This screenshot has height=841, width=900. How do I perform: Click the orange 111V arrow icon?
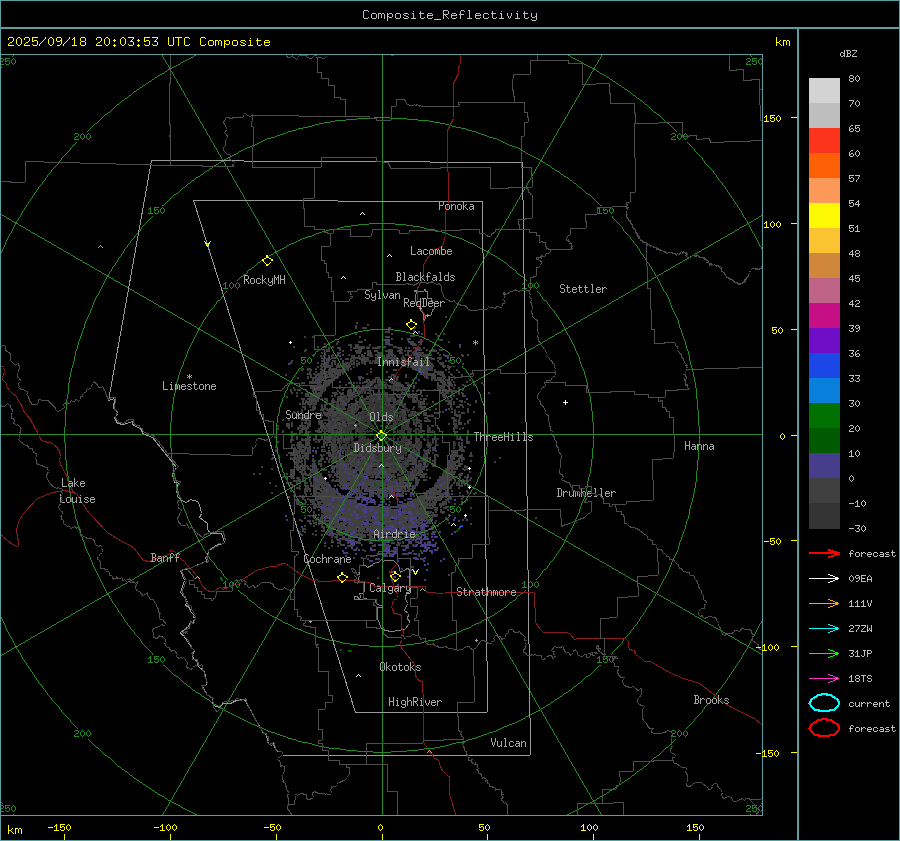(824, 603)
